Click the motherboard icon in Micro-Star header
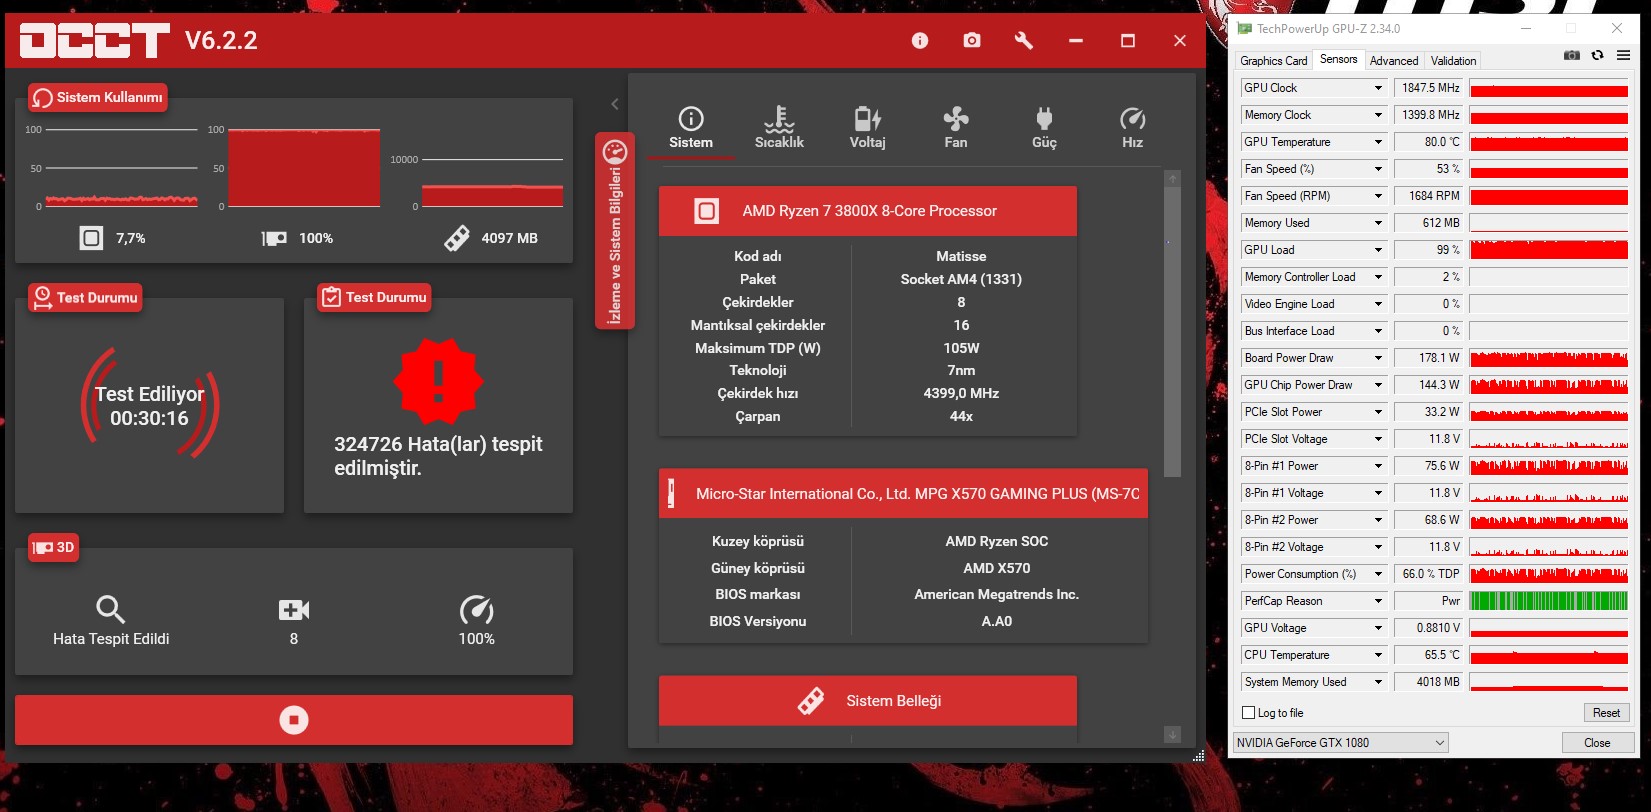This screenshot has width=1651, height=812. (x=671, y=494)
